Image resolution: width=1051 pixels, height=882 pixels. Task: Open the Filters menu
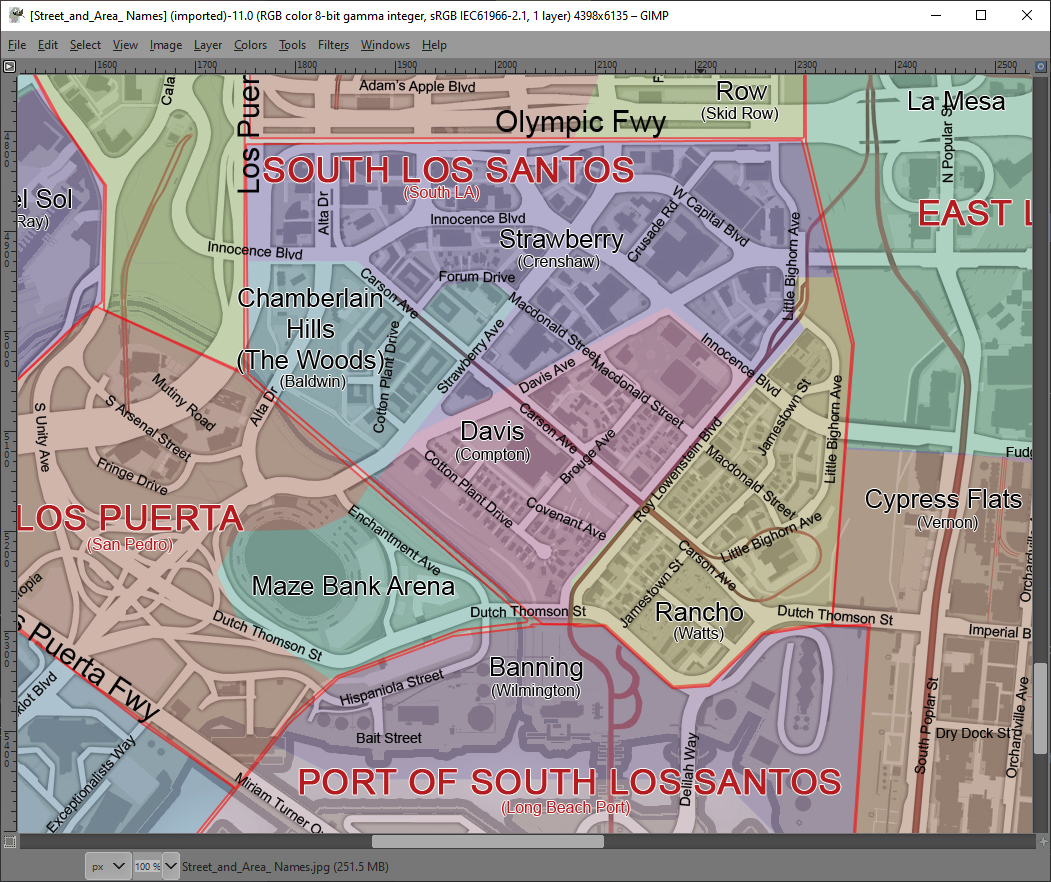pyautogui.click(x=333, y=45)
